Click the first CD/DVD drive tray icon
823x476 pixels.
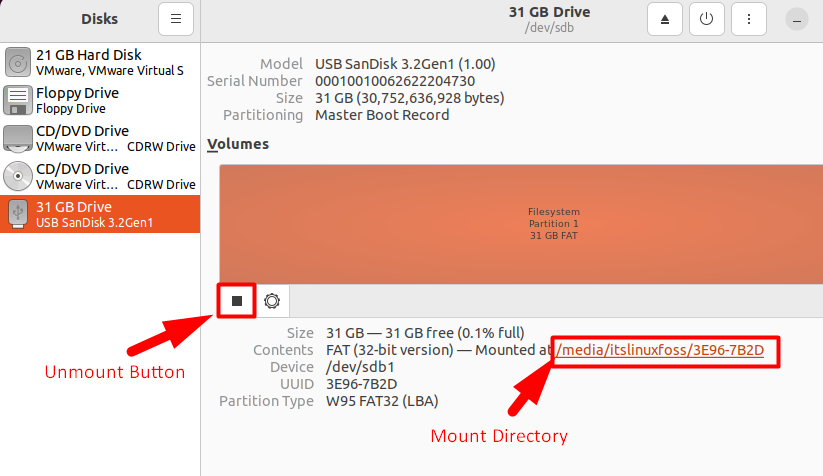click(18, 138)
